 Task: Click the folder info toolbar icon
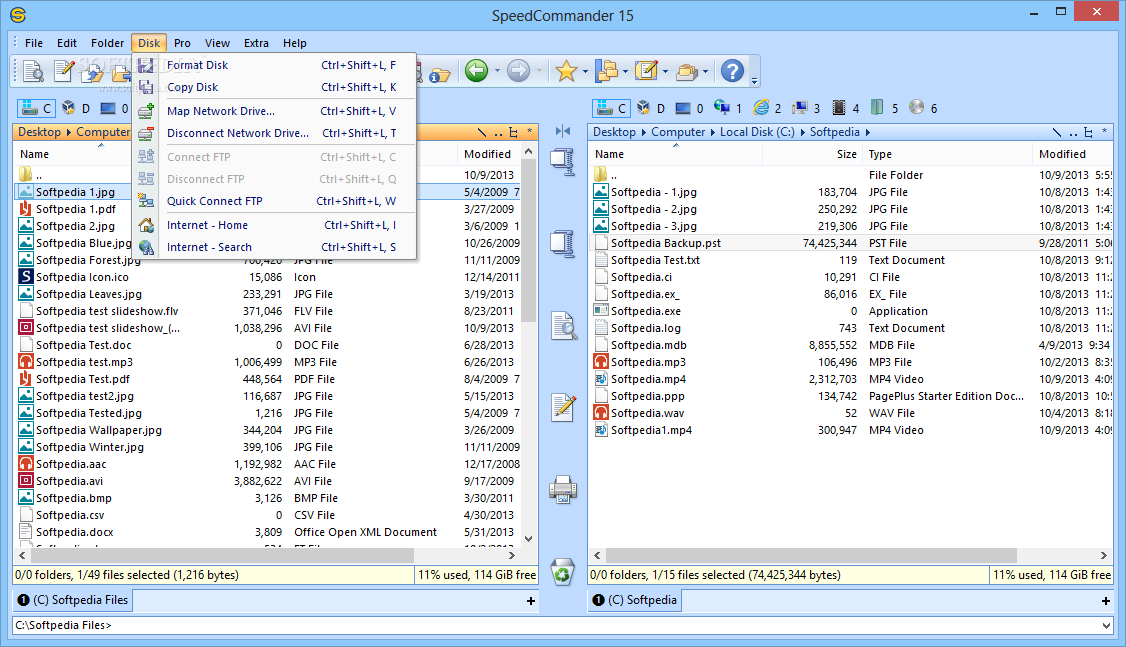[439, 75]
